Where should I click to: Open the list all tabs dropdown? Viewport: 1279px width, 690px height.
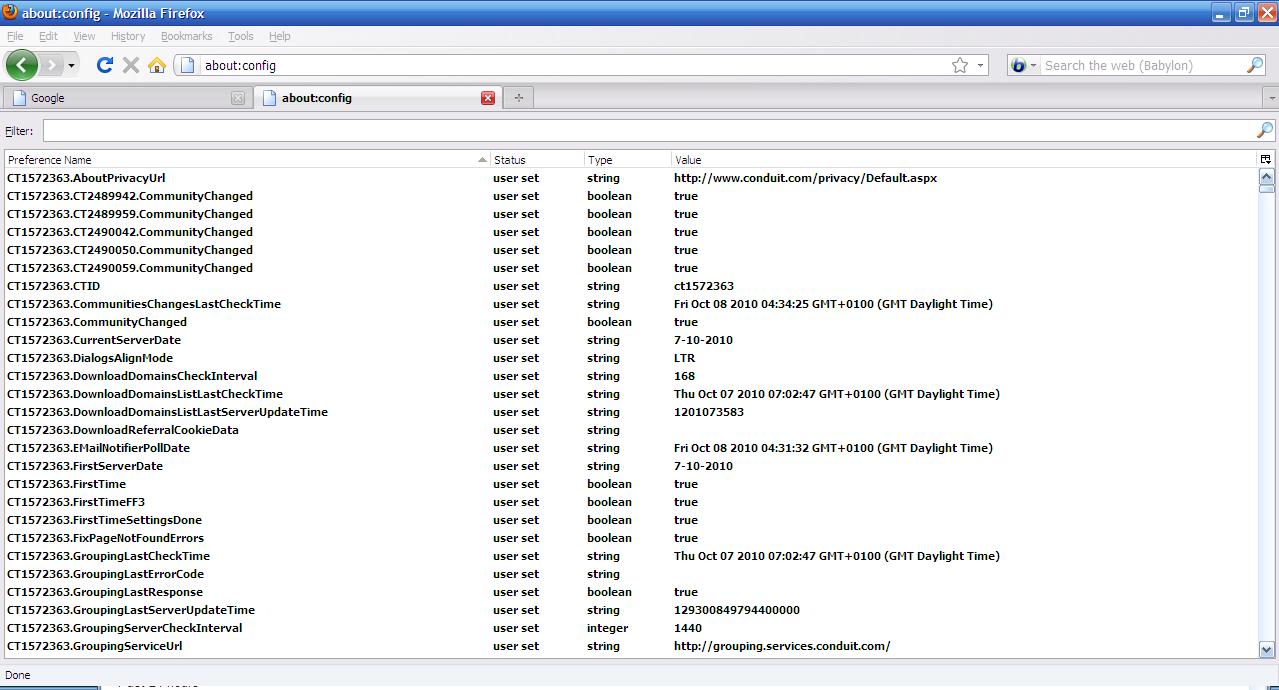point(1271,98)
